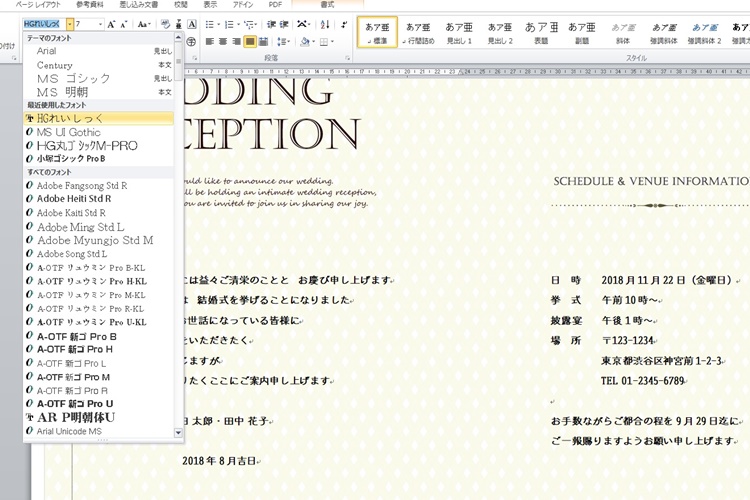Viewport: 750px width, 500px height.
Task: Click the center alignment icon
Action: pyautogui.click(x=222, y=42)
